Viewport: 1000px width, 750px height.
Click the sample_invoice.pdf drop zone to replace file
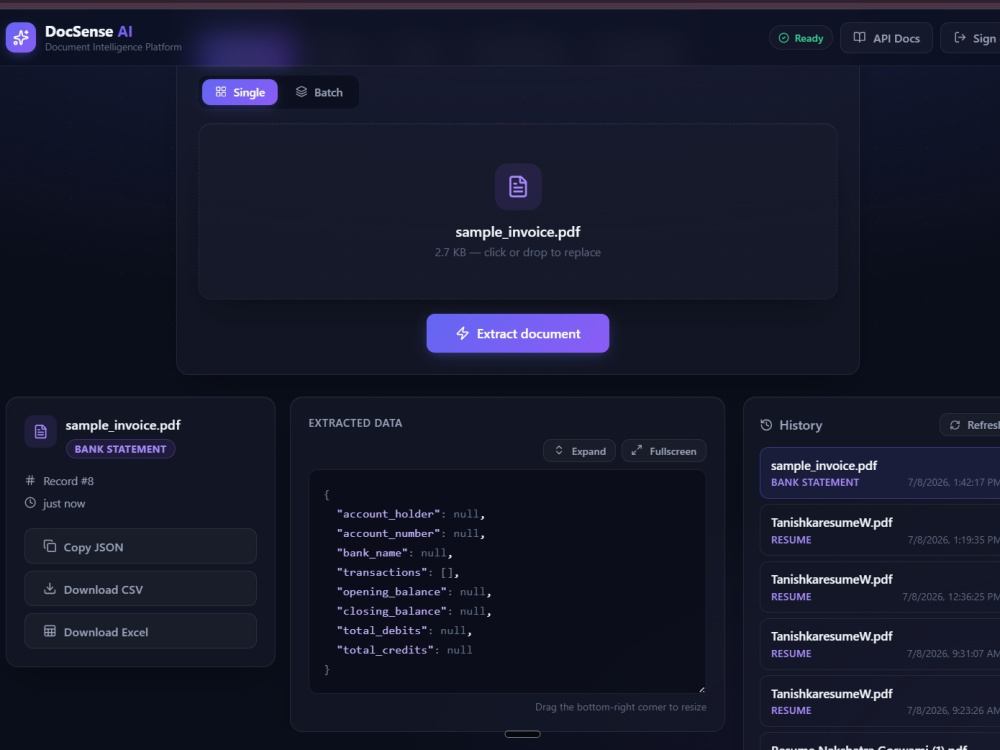pos(517,212)
